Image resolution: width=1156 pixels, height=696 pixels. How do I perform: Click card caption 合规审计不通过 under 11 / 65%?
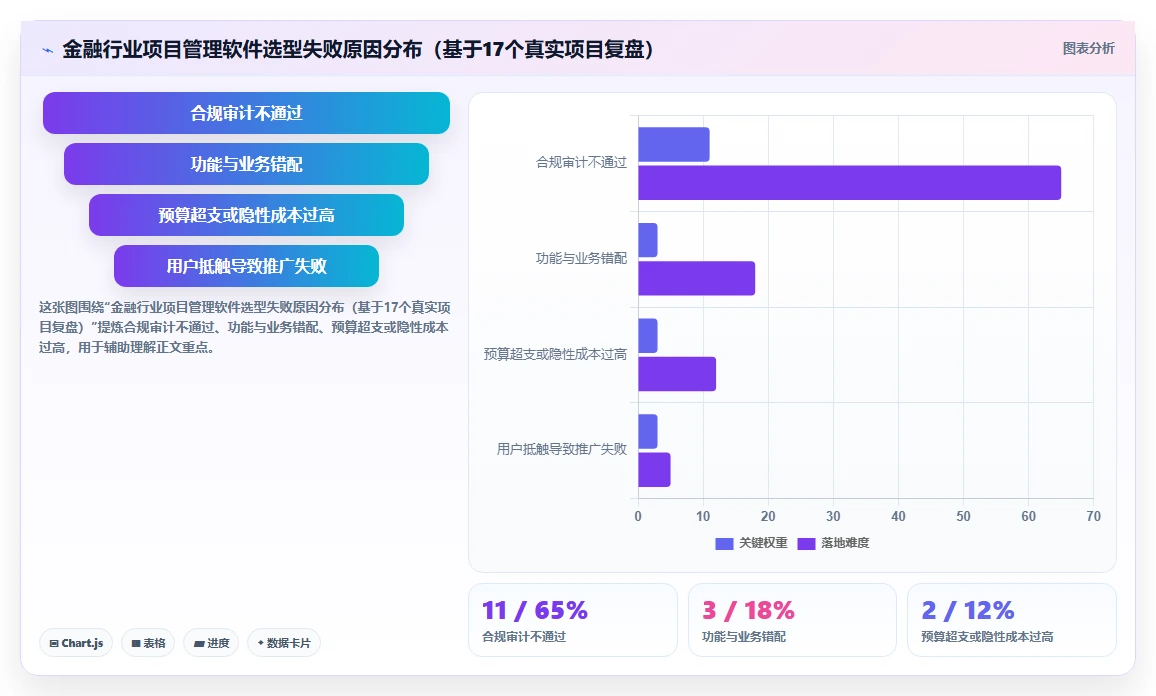(524, 637)
